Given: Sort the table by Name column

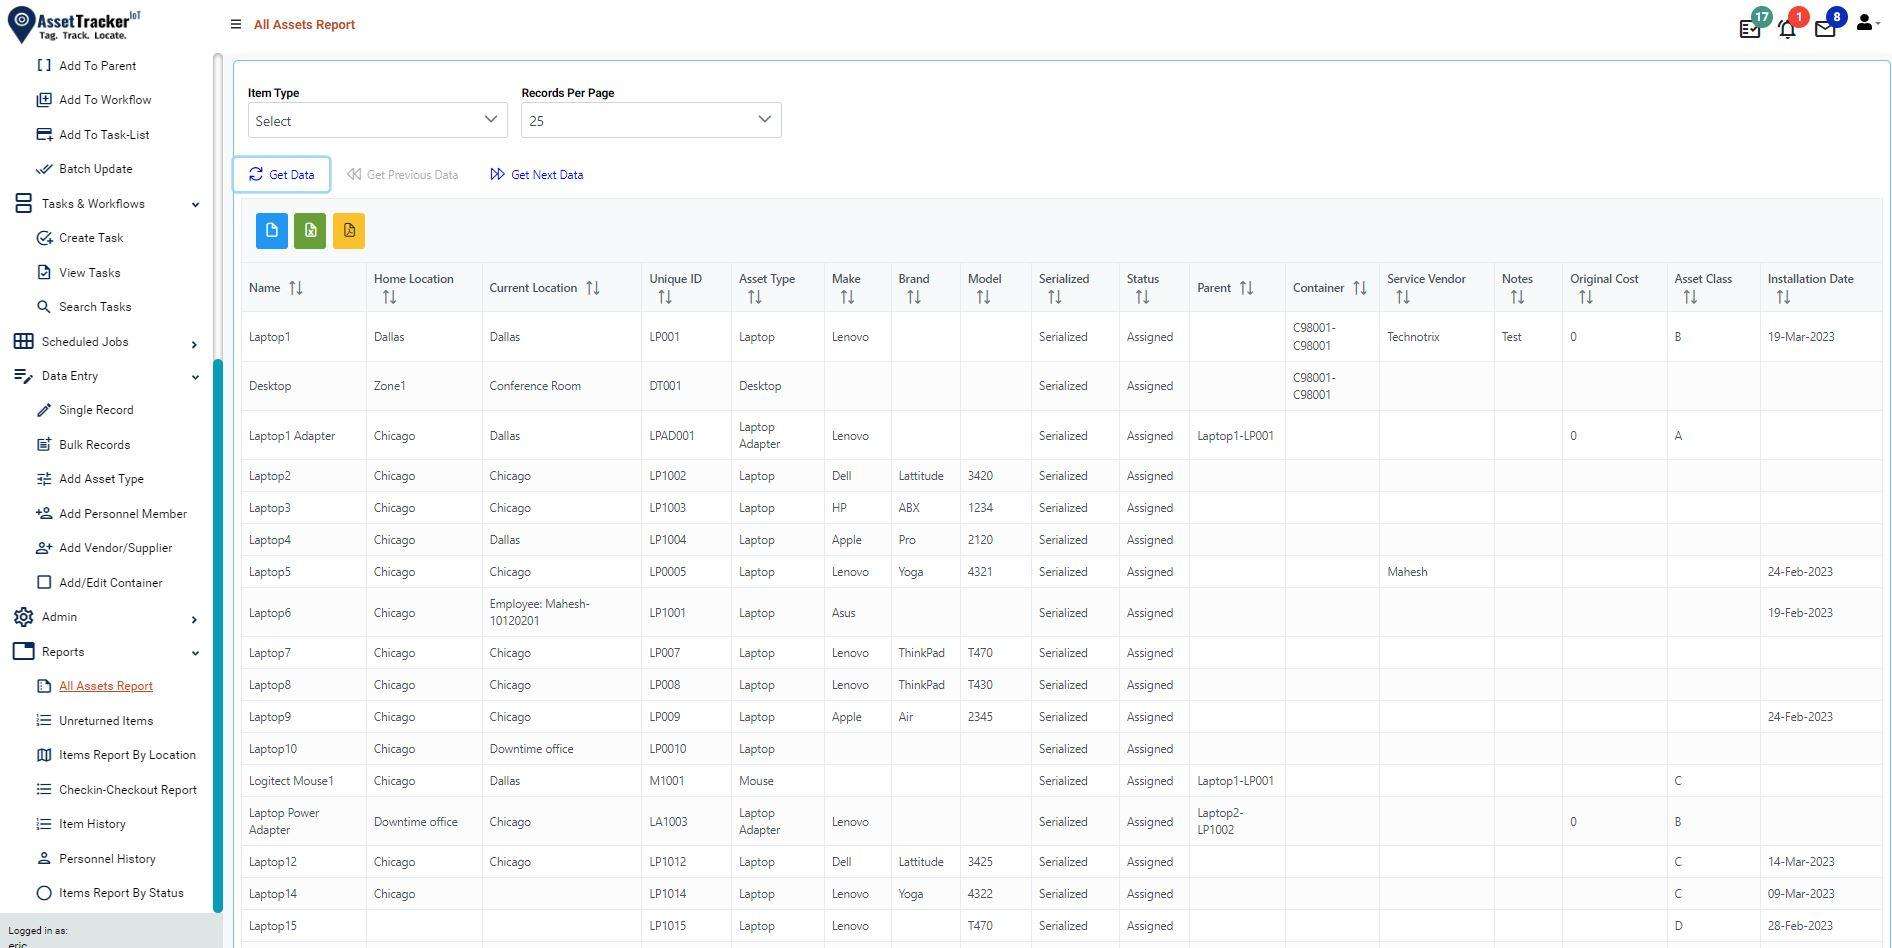Looking at the screenshot, I should (296, 287).
